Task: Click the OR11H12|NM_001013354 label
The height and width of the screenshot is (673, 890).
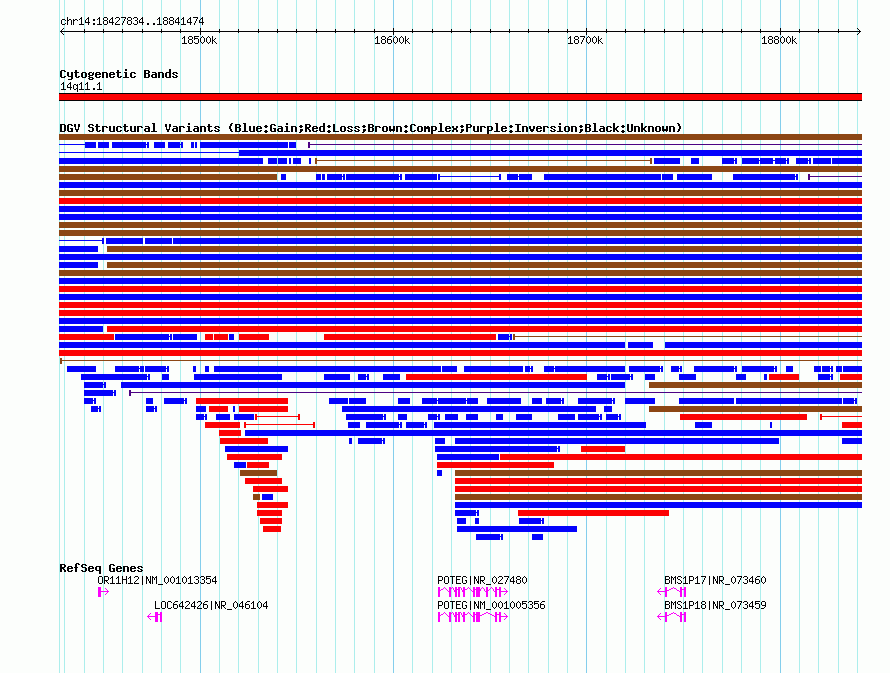Action: point(157,580)
